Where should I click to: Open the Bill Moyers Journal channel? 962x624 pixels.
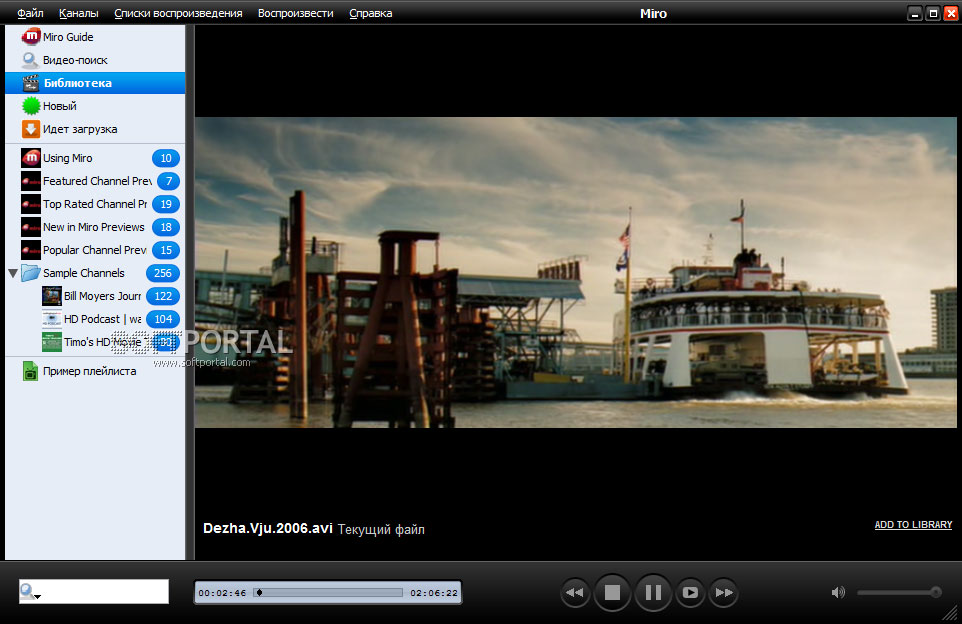[x=95, y=296]
